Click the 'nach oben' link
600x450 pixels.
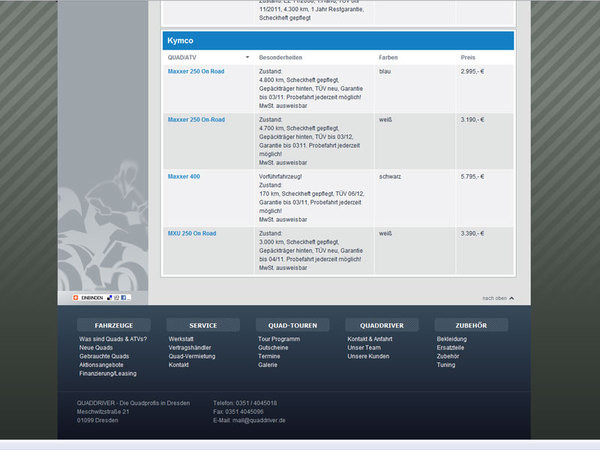click(x=494, y=298)
